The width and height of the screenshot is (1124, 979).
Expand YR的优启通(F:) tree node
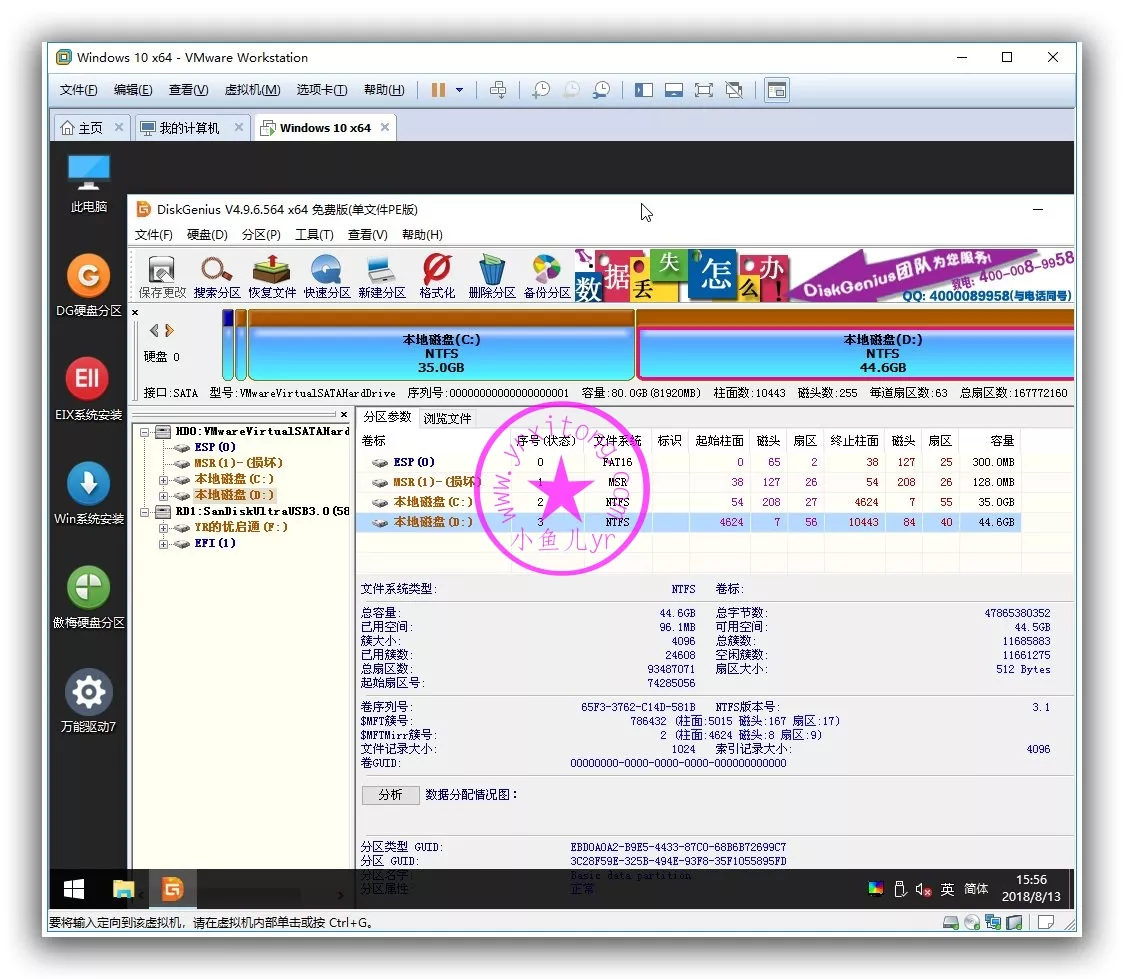pyautogui.click(x=163, y=528)
